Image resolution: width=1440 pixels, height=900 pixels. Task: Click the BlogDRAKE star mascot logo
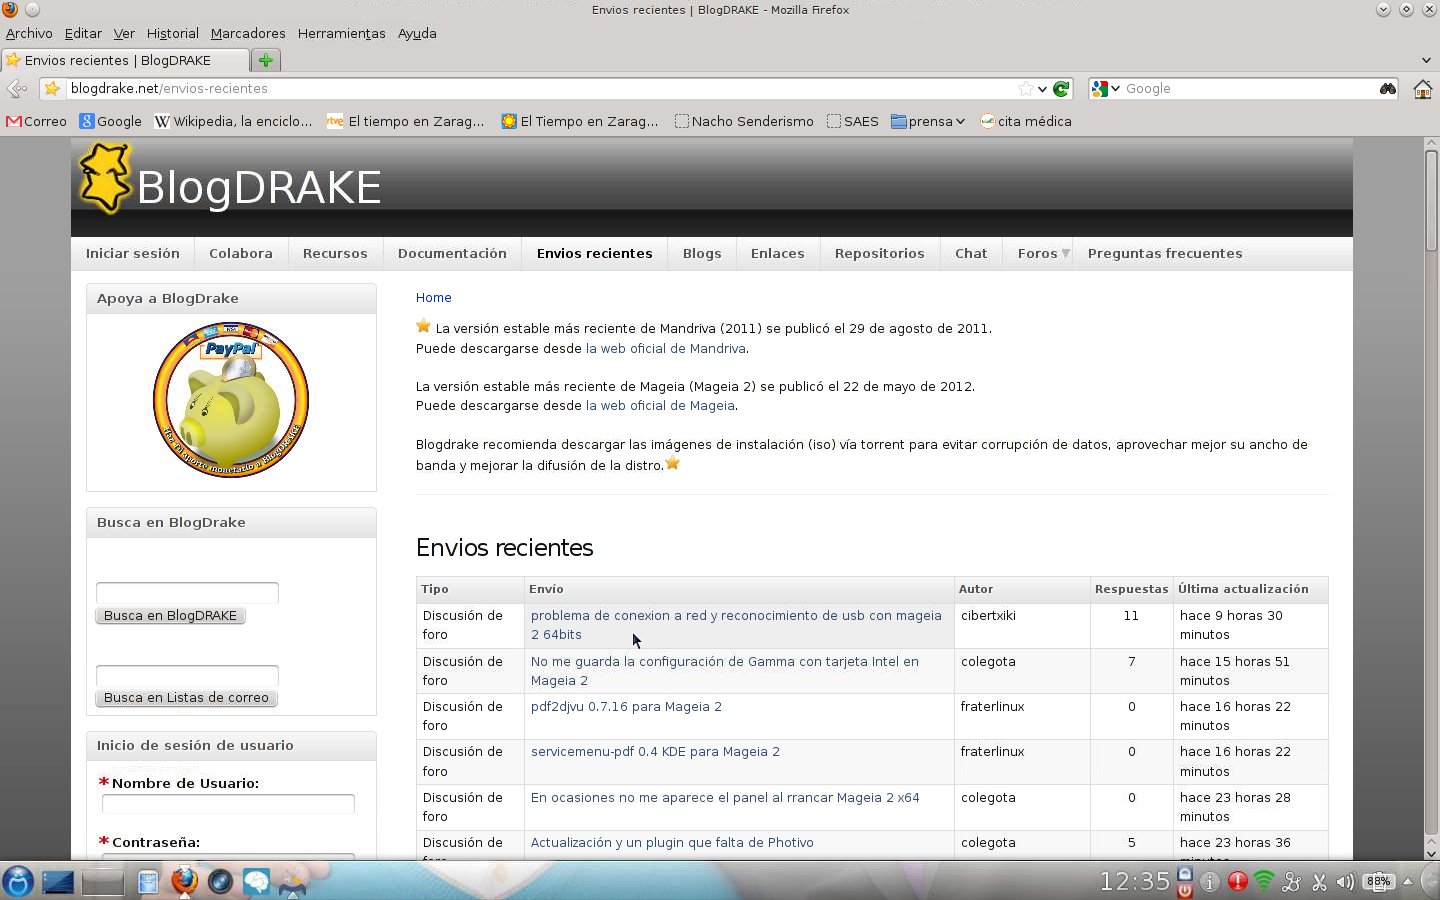pos(105,178)
